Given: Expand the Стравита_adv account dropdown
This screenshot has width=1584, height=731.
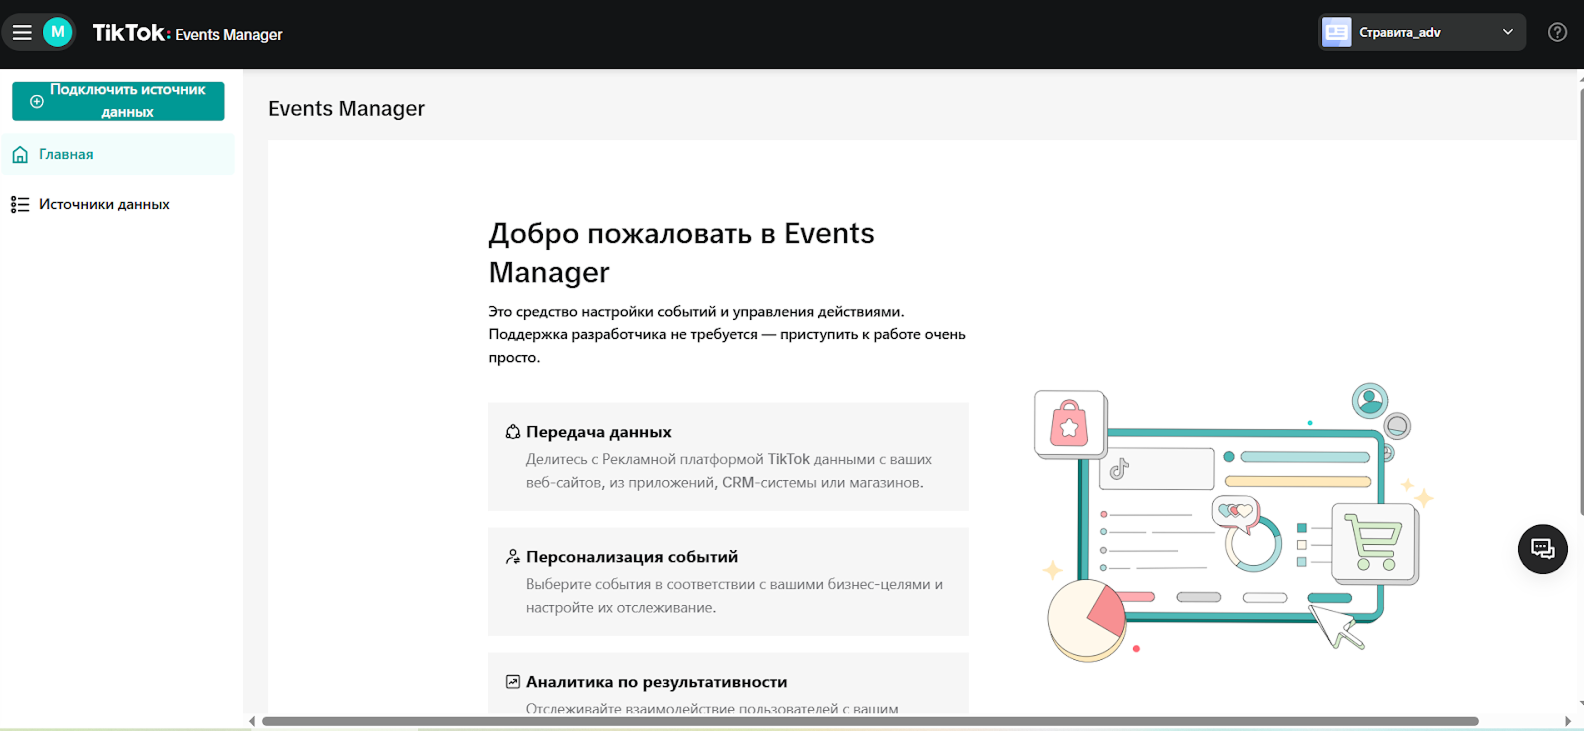Looking at the screenshot, I should [x=1420, y=32].
